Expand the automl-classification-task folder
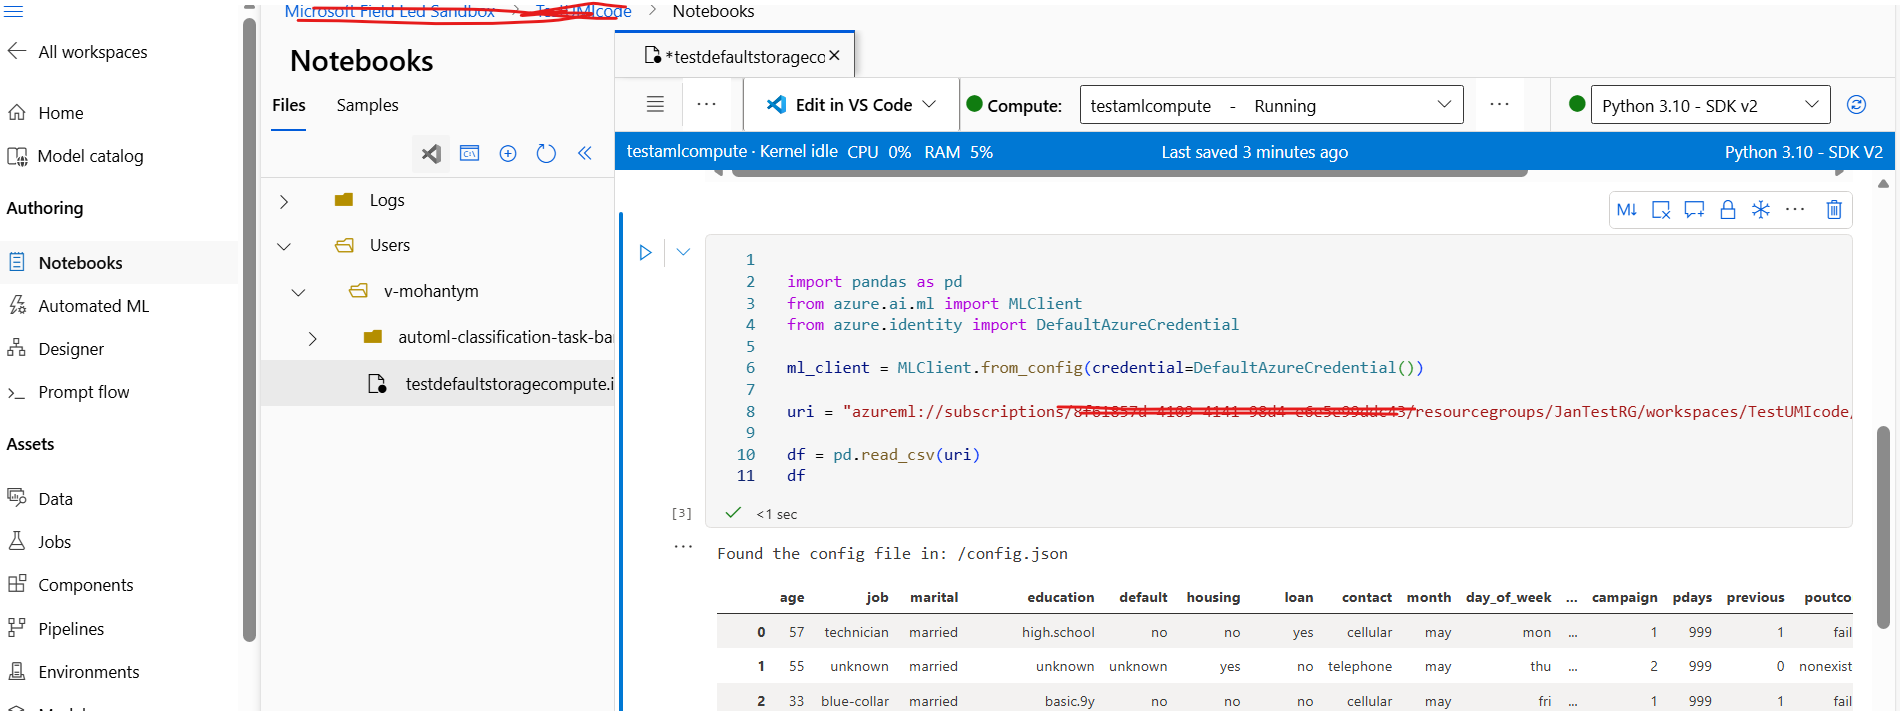 click(312, 339)
